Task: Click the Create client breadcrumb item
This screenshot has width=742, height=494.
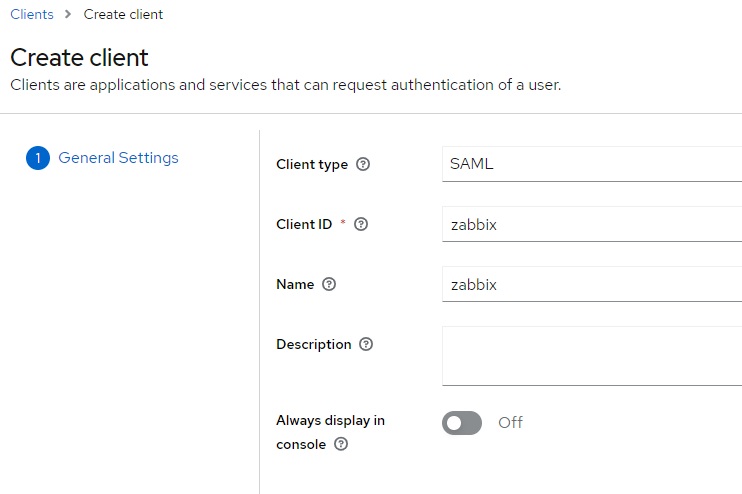Action: coord(123,15)
